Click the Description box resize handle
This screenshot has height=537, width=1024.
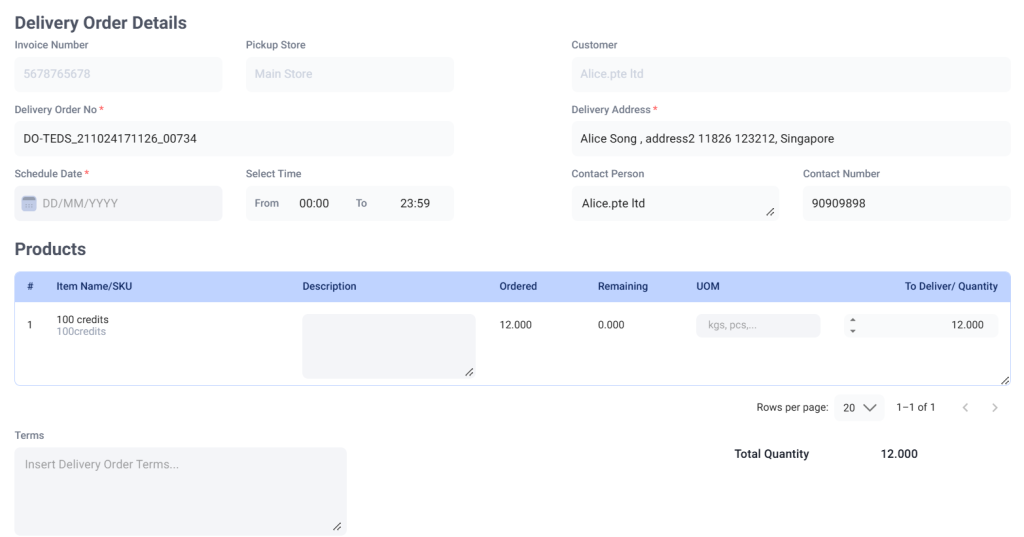point(469,372)
